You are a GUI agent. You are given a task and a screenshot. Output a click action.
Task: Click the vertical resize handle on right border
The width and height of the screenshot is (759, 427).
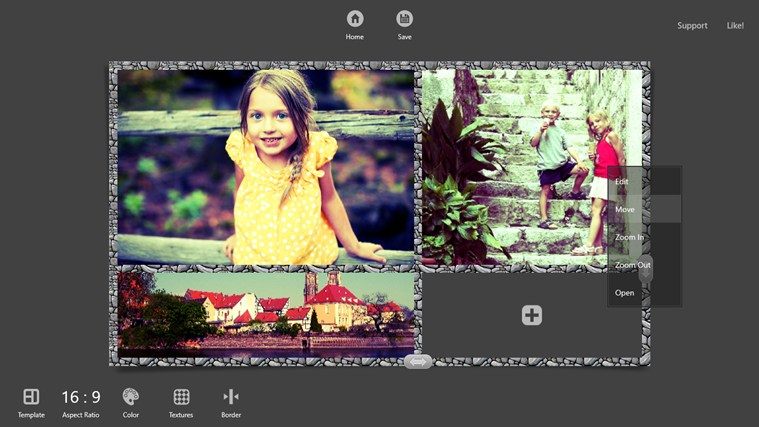coord(646,268)
